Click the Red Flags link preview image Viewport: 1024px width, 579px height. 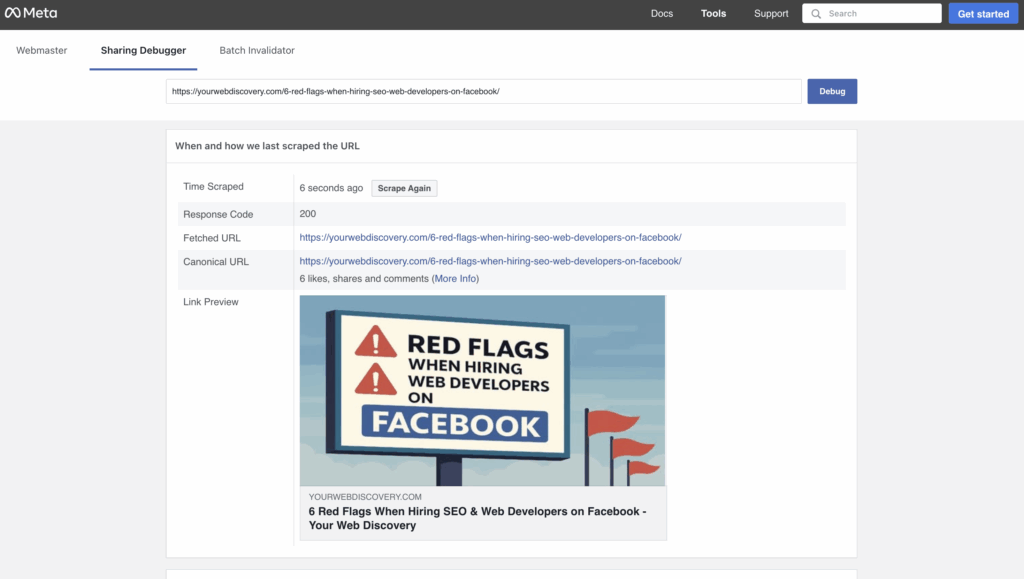(x=482, y=390)
